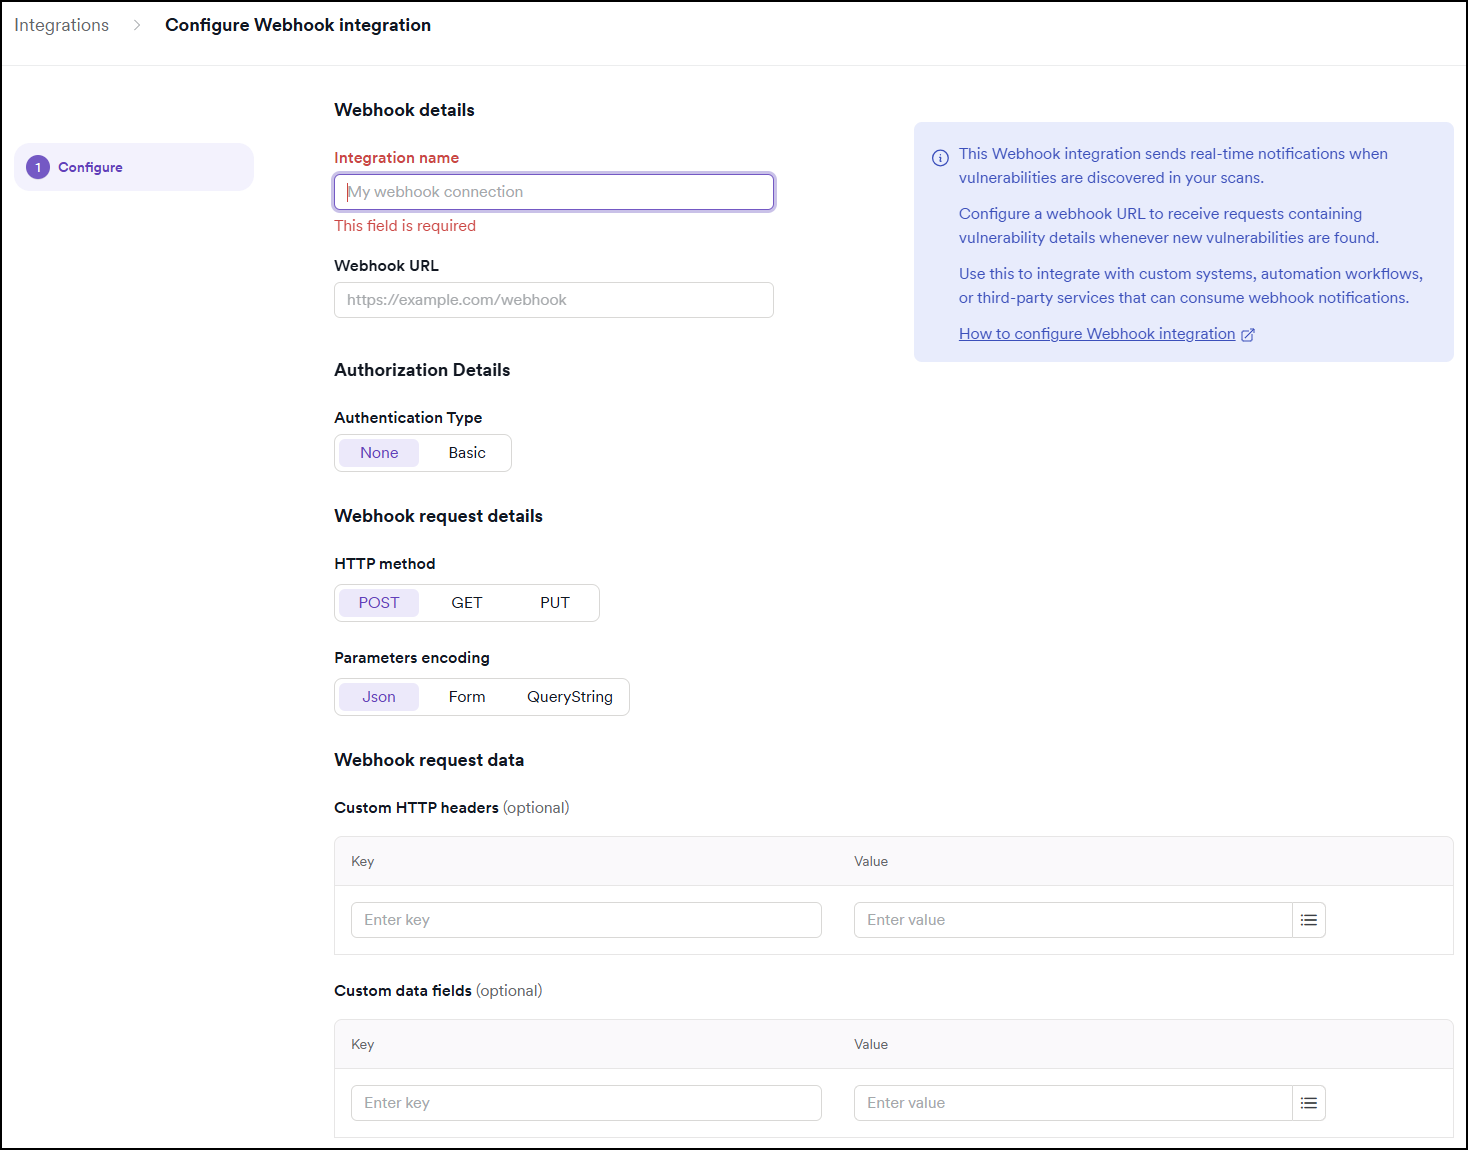The height and width of the screenshot is (1150, 1468).
Task: Click the Enter key field under Custom HTTP headers
Action: (585, 919)
